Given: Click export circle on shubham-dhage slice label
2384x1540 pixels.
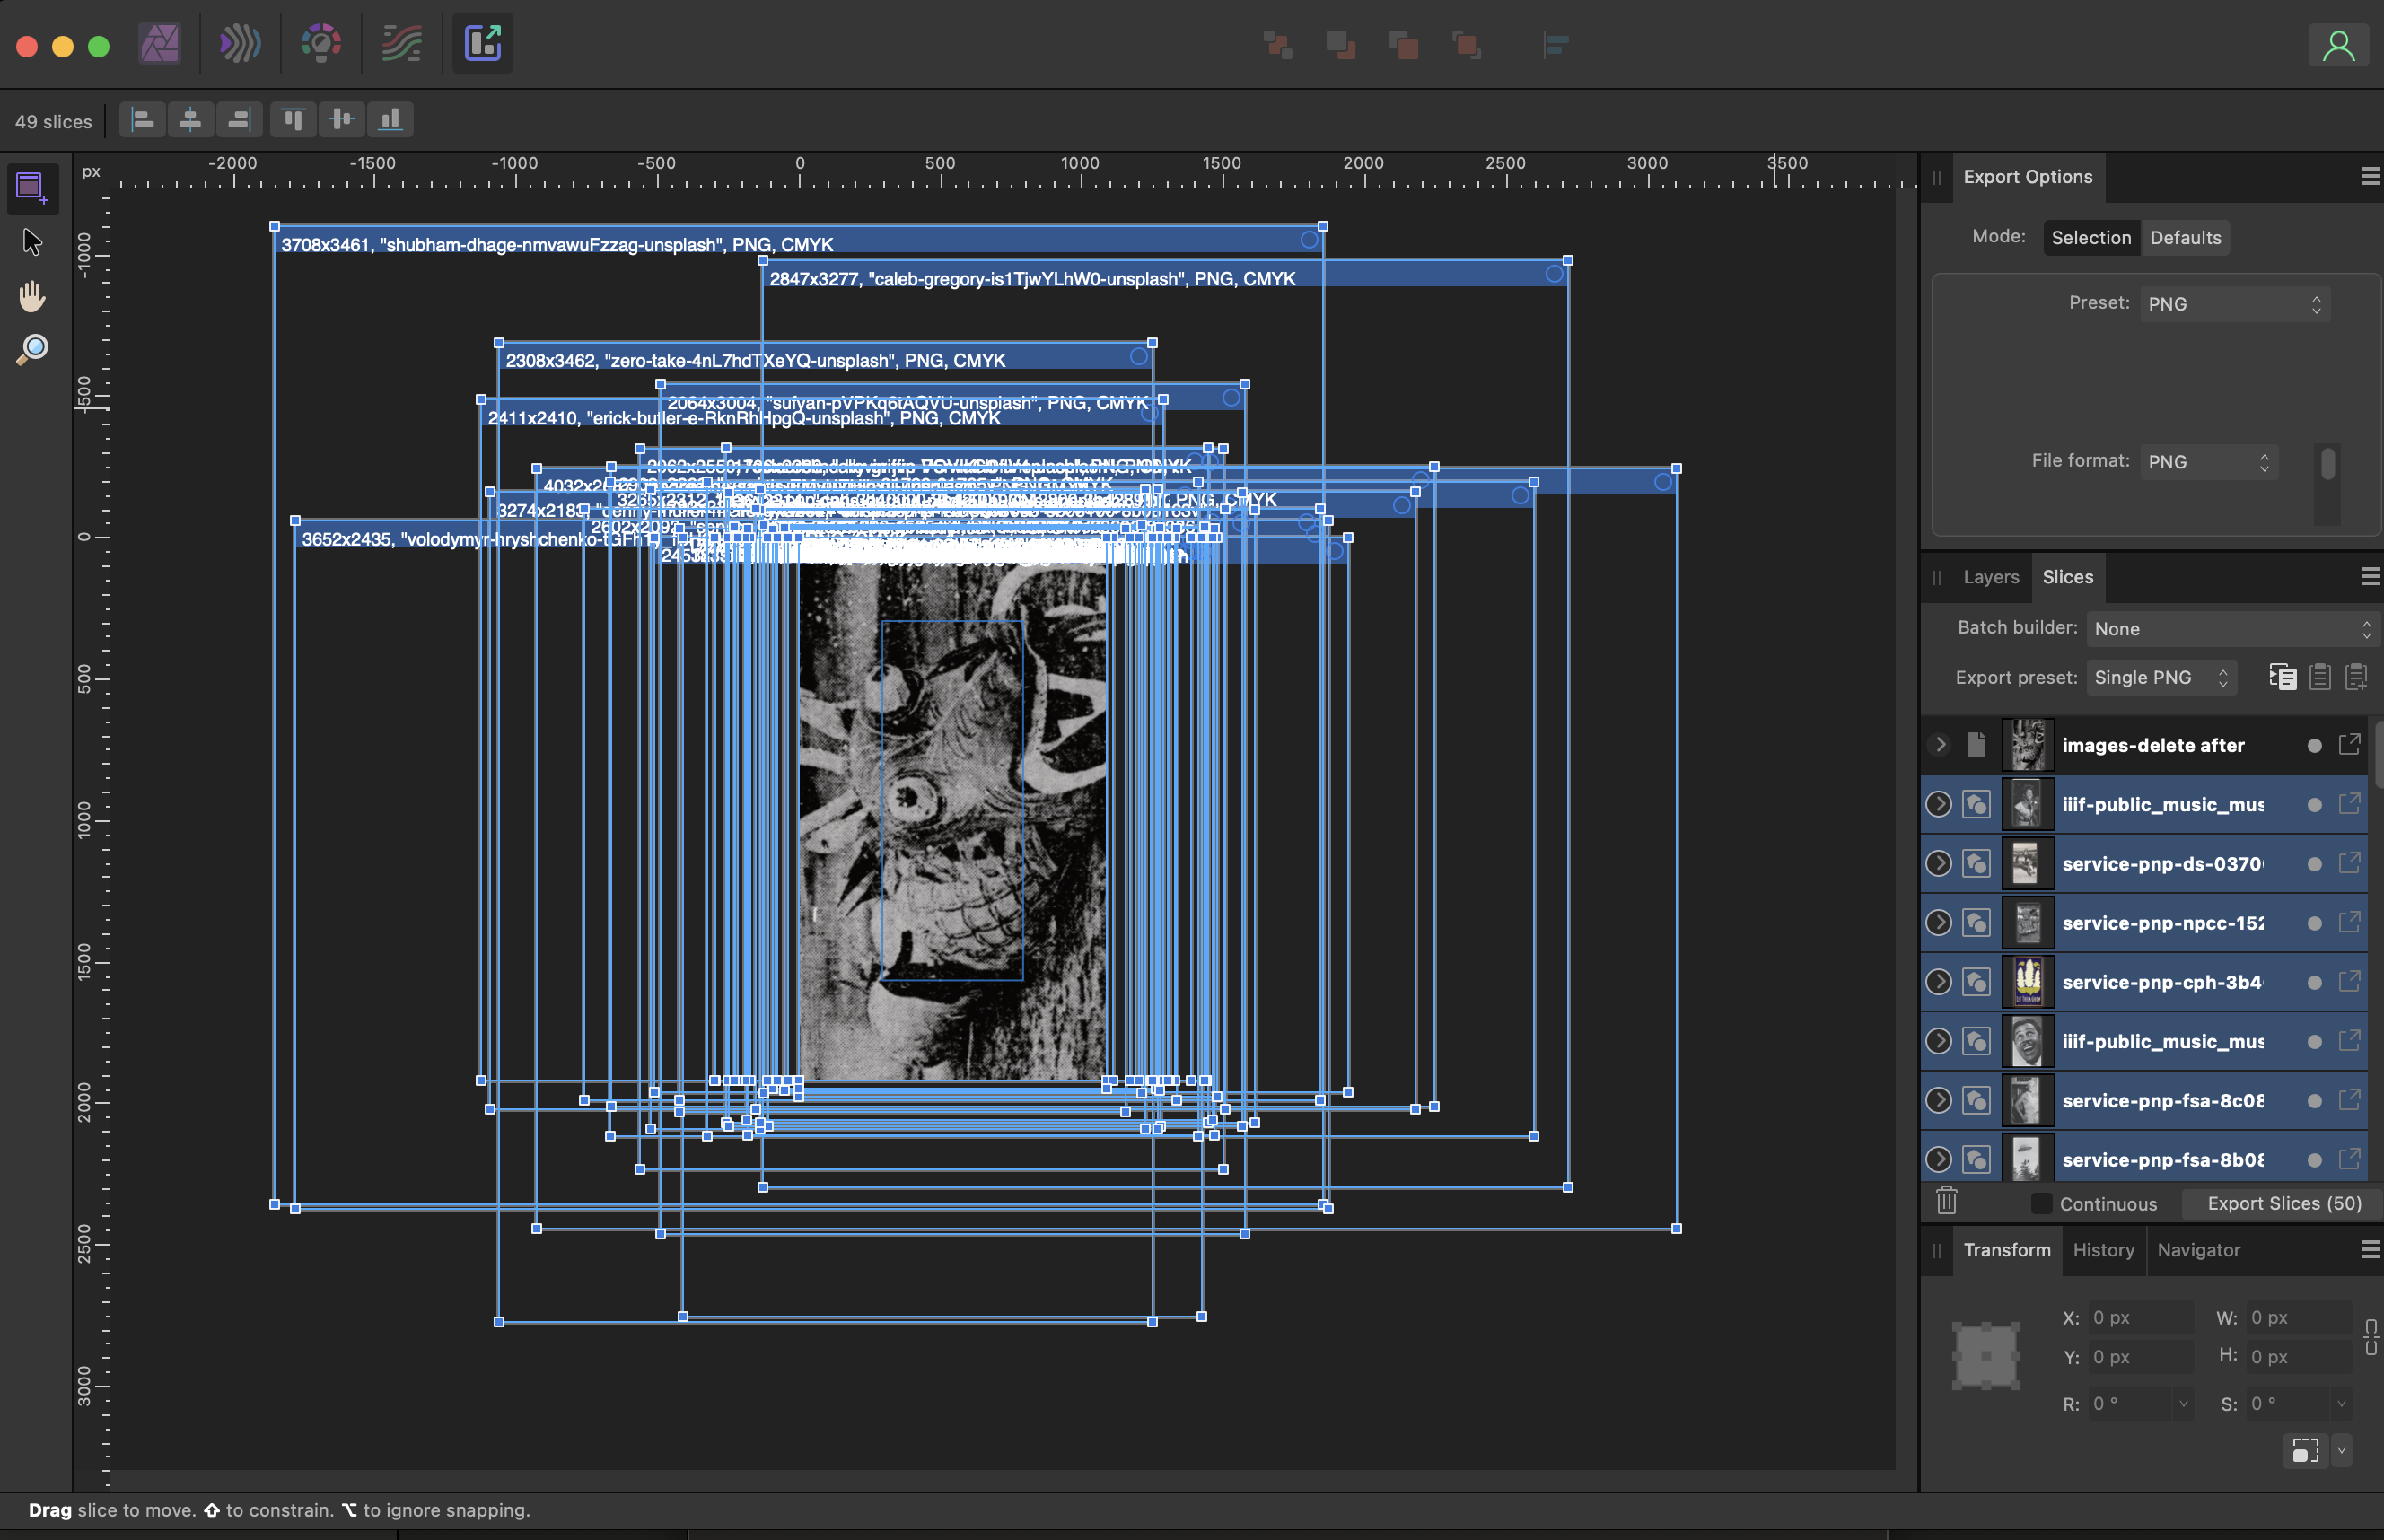Looking at the screenshot, I should tap(1309, 240).
